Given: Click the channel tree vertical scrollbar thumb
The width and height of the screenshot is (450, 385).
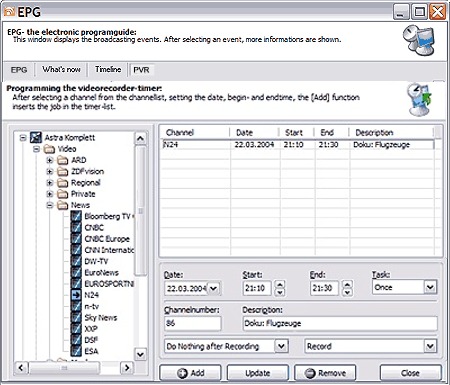Looking at the screenshot, I should (x=140, y=211).
